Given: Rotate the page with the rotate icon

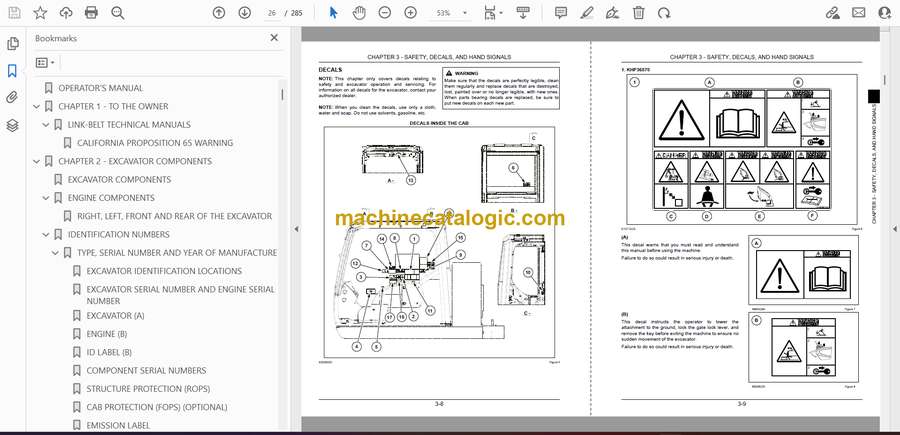Looking at the screenshot, I should [664, 13].
